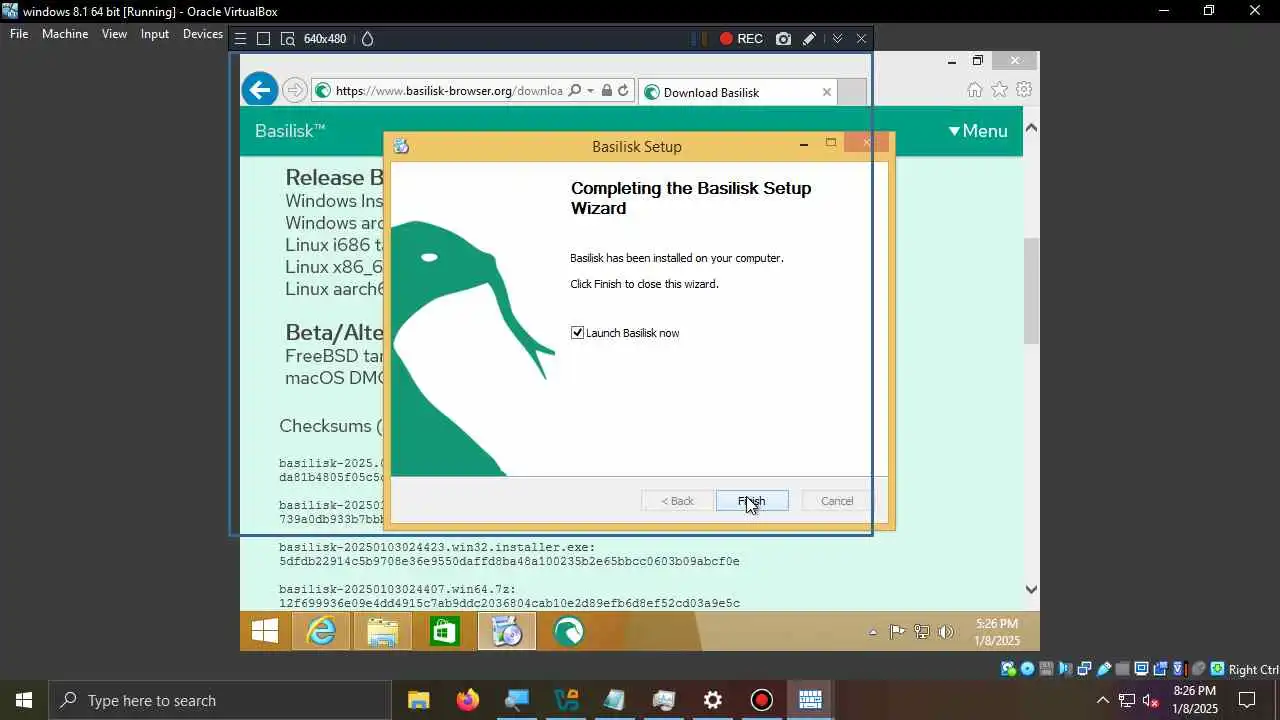Open Windows Store on guest taskbar

(x=444, y=632)
